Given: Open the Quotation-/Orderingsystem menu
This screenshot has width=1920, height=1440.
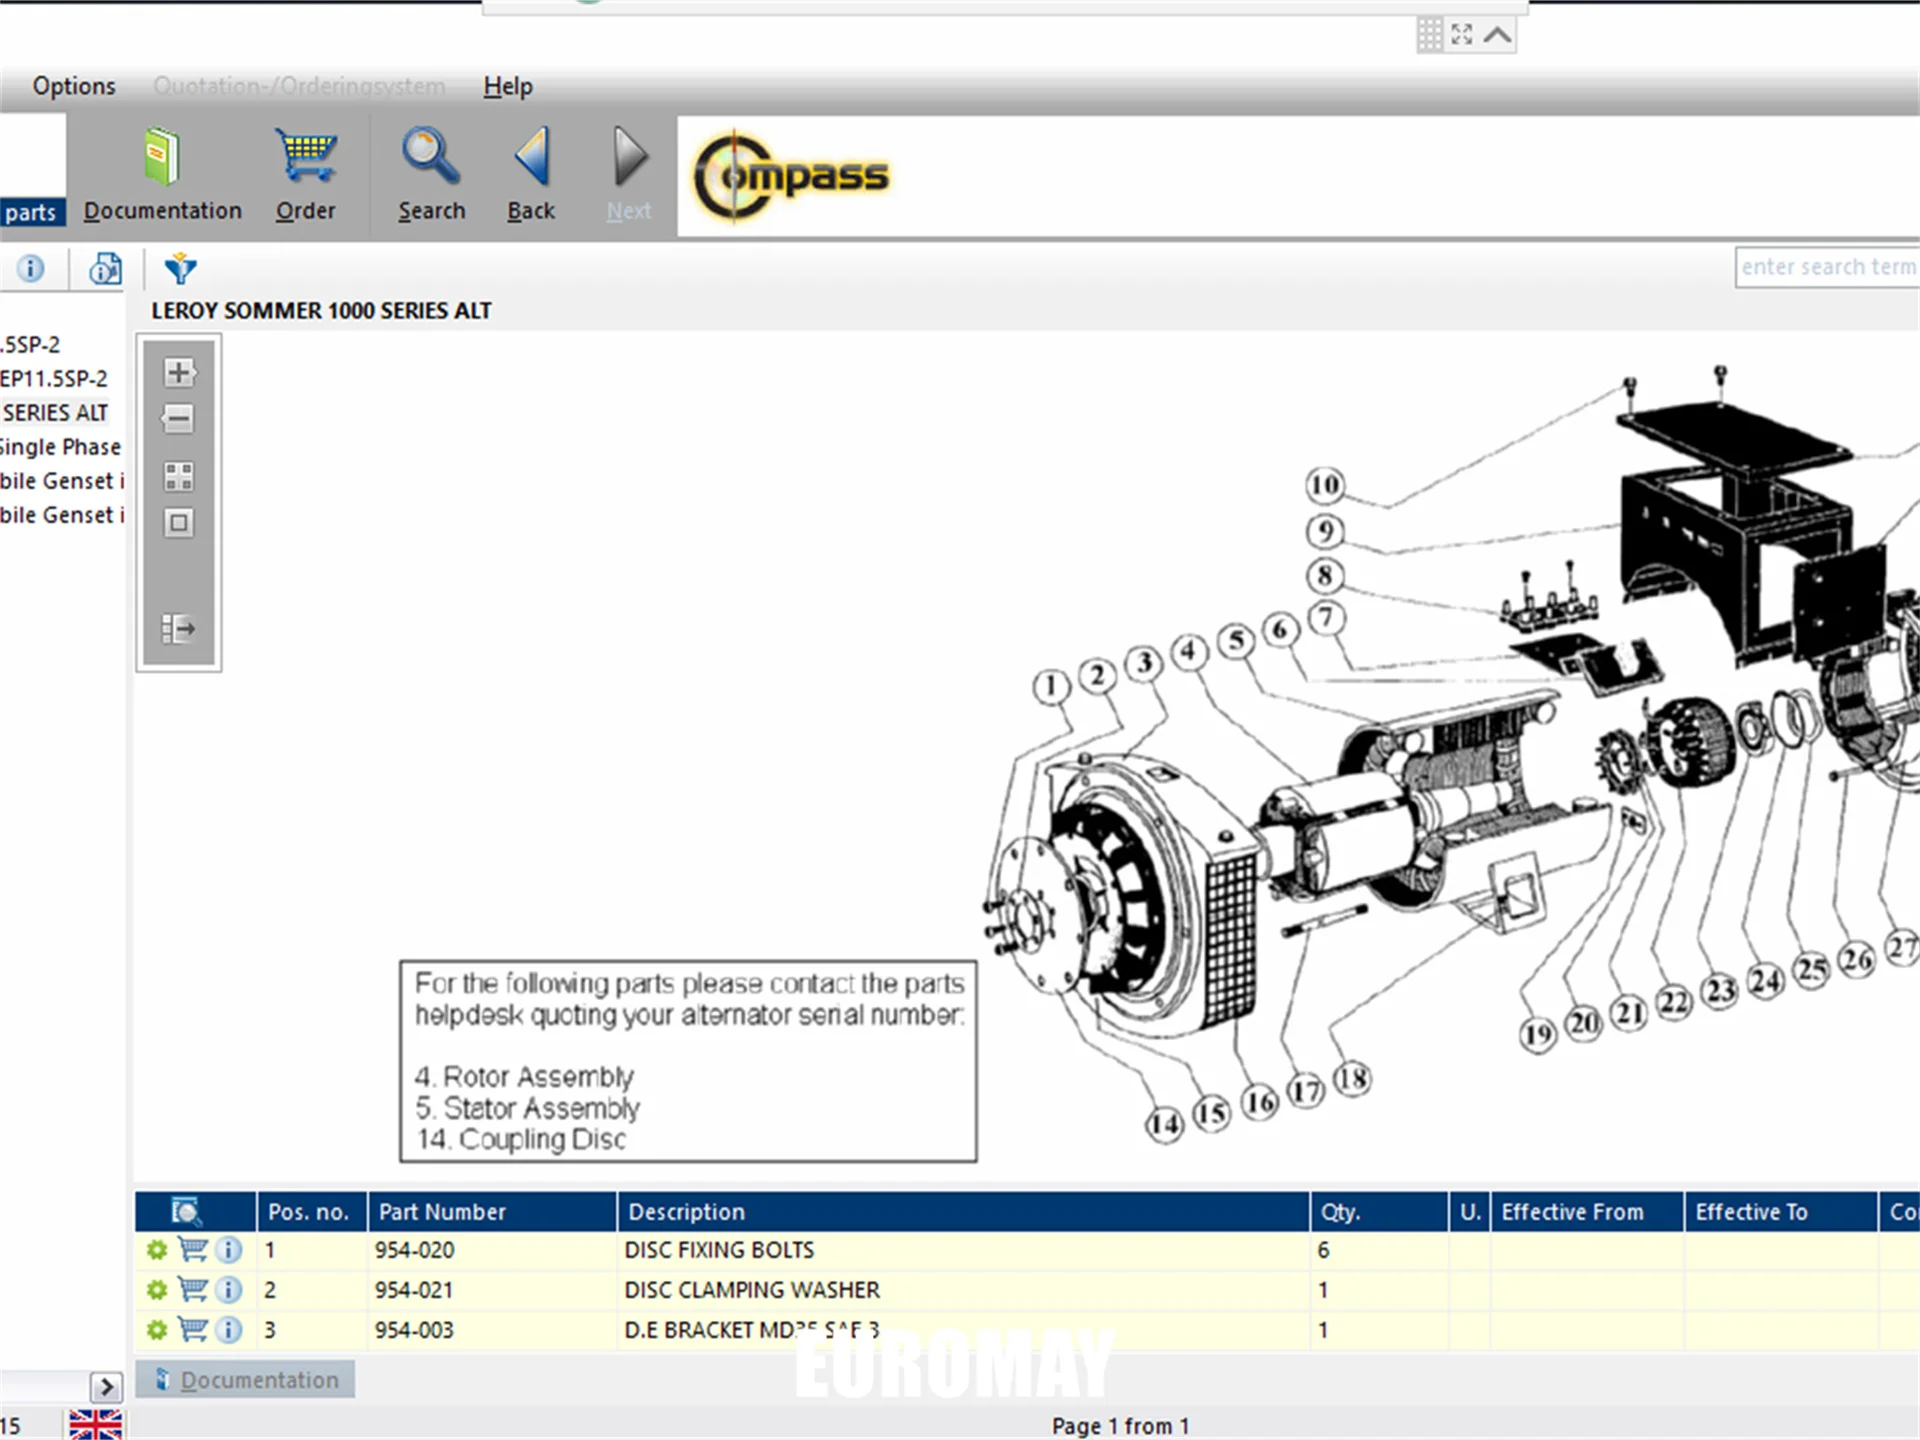Looking at the screenshot, I should (x=299, y=86).
